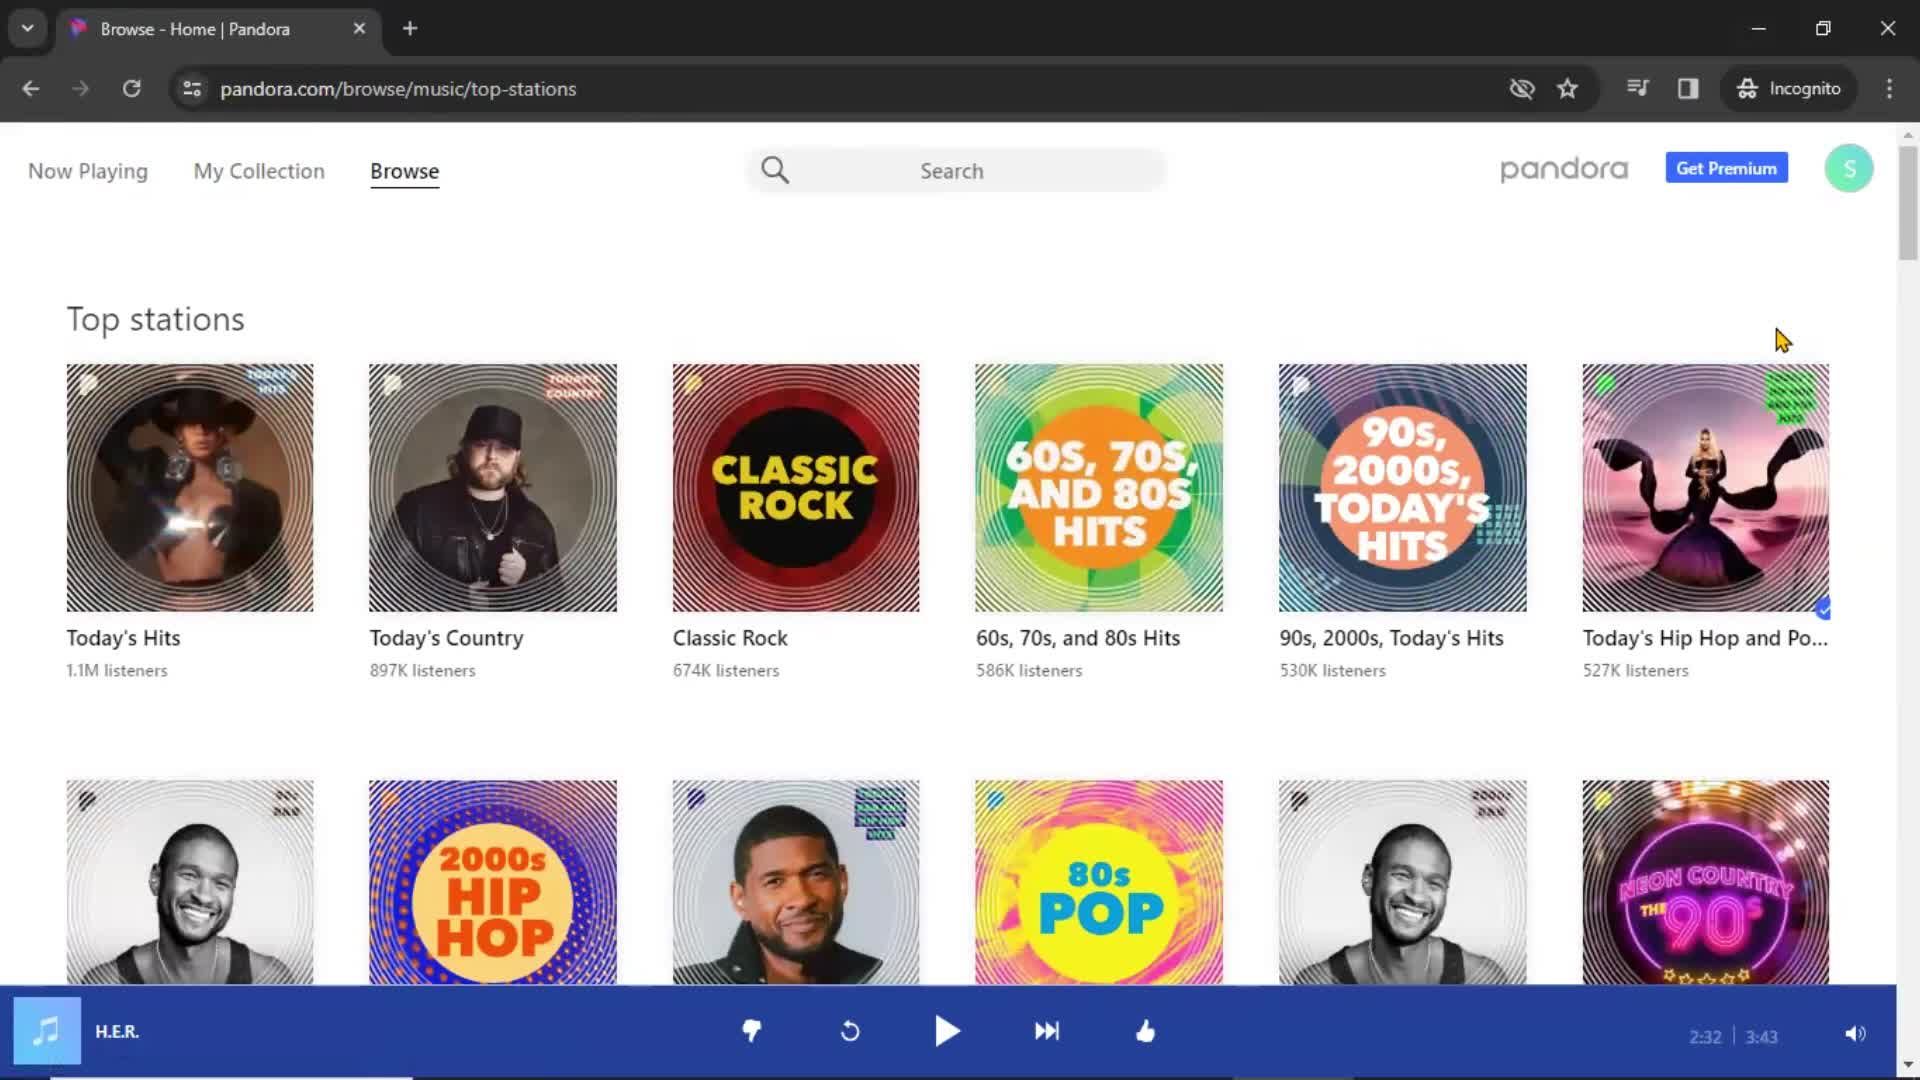Click browser back arrow
Image resolution: width=1920 pixels, height=1080 pixels.
[31, 88]
